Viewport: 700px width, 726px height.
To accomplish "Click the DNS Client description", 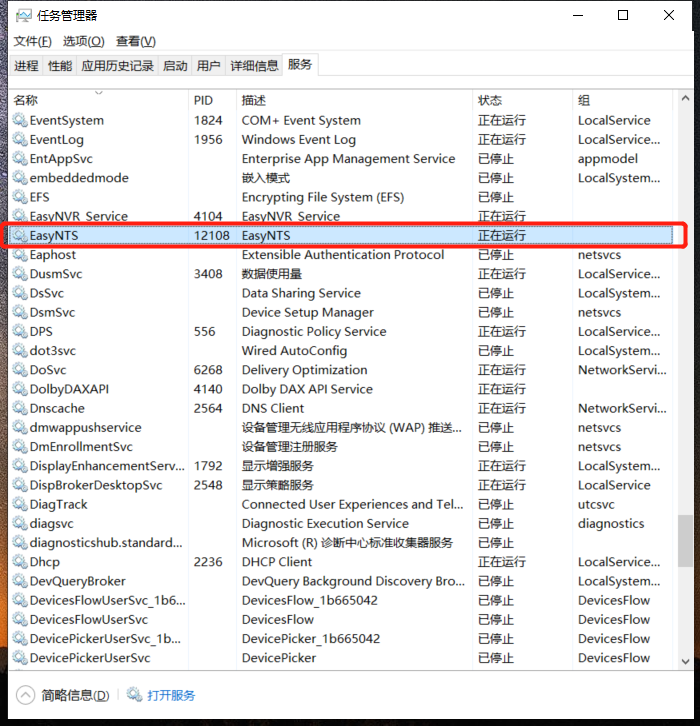I will [273, 408].
